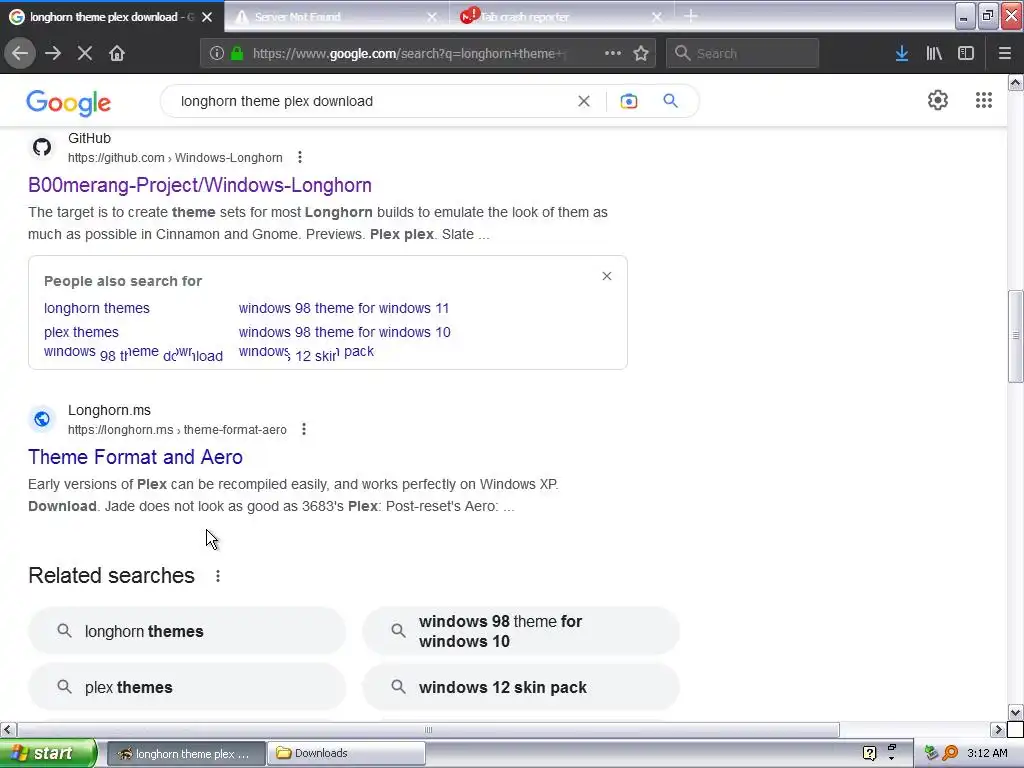This screenshot has width=1024, height=768.
Task: Click the Longhorn.ms globe favicon
Action: pyautogui.click(x=42, y=419)
